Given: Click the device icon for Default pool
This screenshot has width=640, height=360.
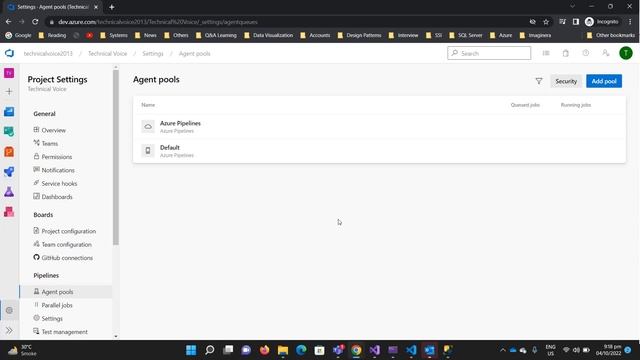Looking at the screenshot, I should (x=148, y=151).
